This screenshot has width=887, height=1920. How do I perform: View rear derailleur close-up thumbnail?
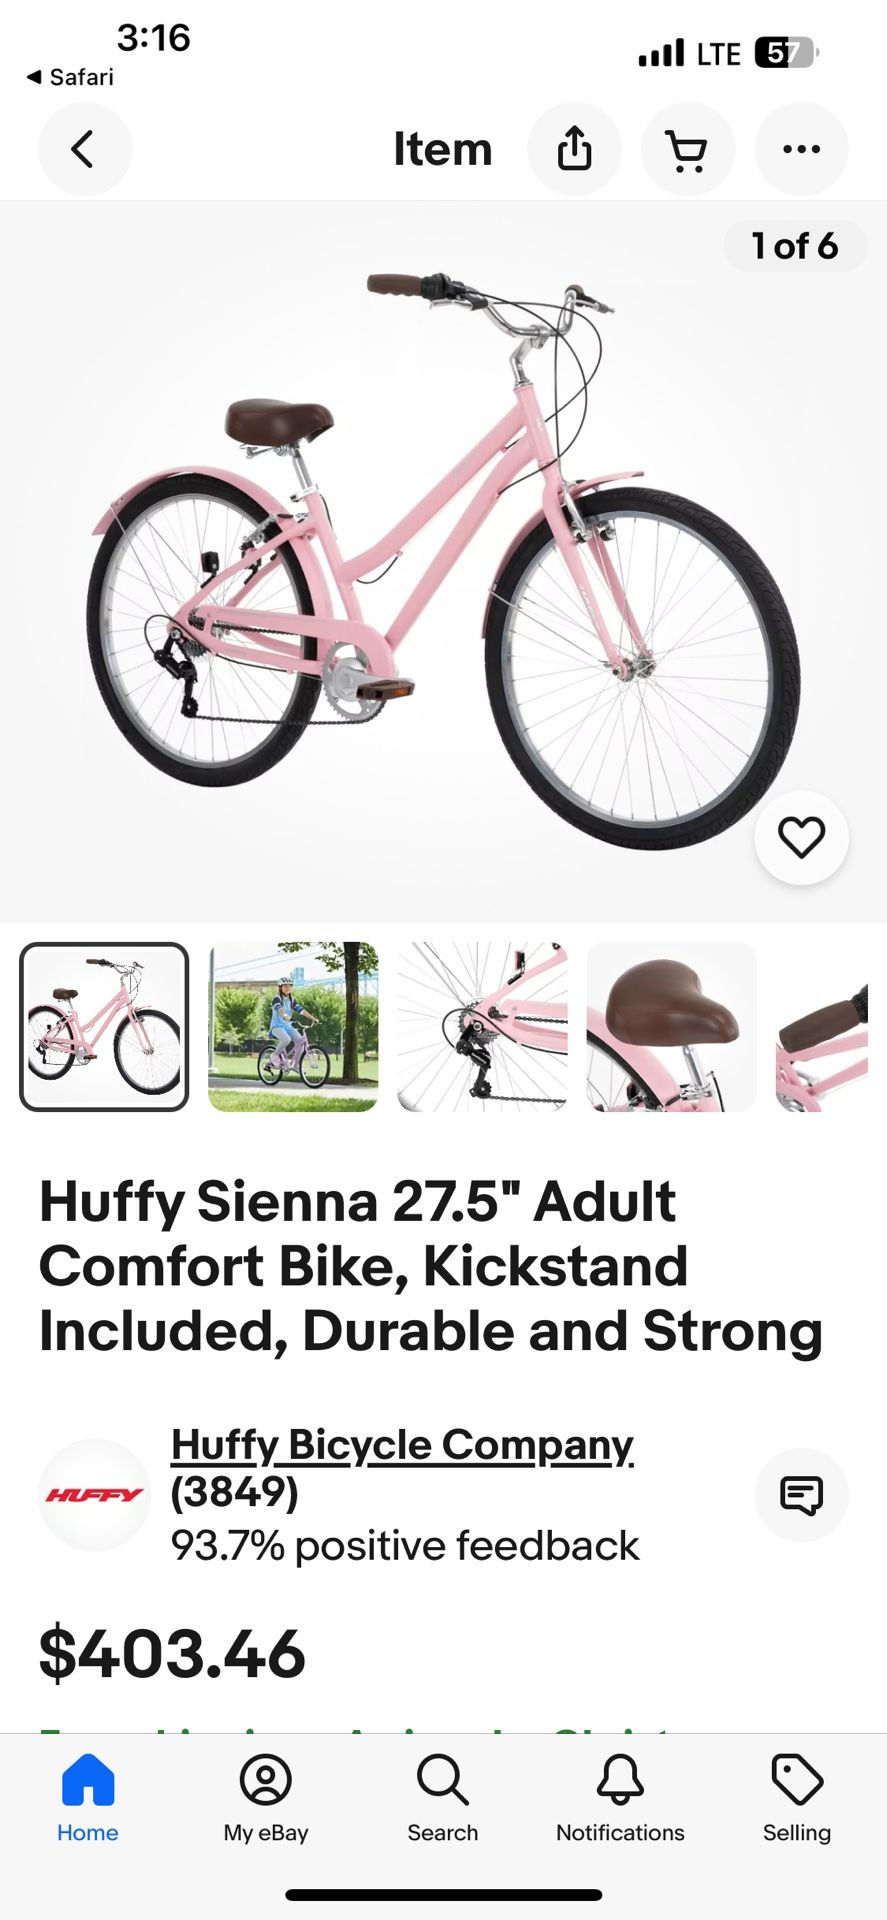pos(482,1026)
